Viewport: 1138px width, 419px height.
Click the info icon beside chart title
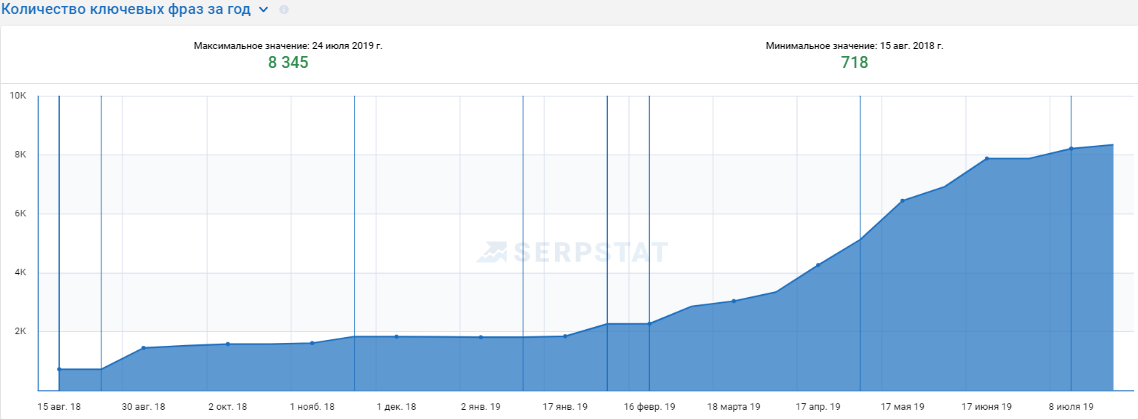pyautogui.click(x=284, y=9)
